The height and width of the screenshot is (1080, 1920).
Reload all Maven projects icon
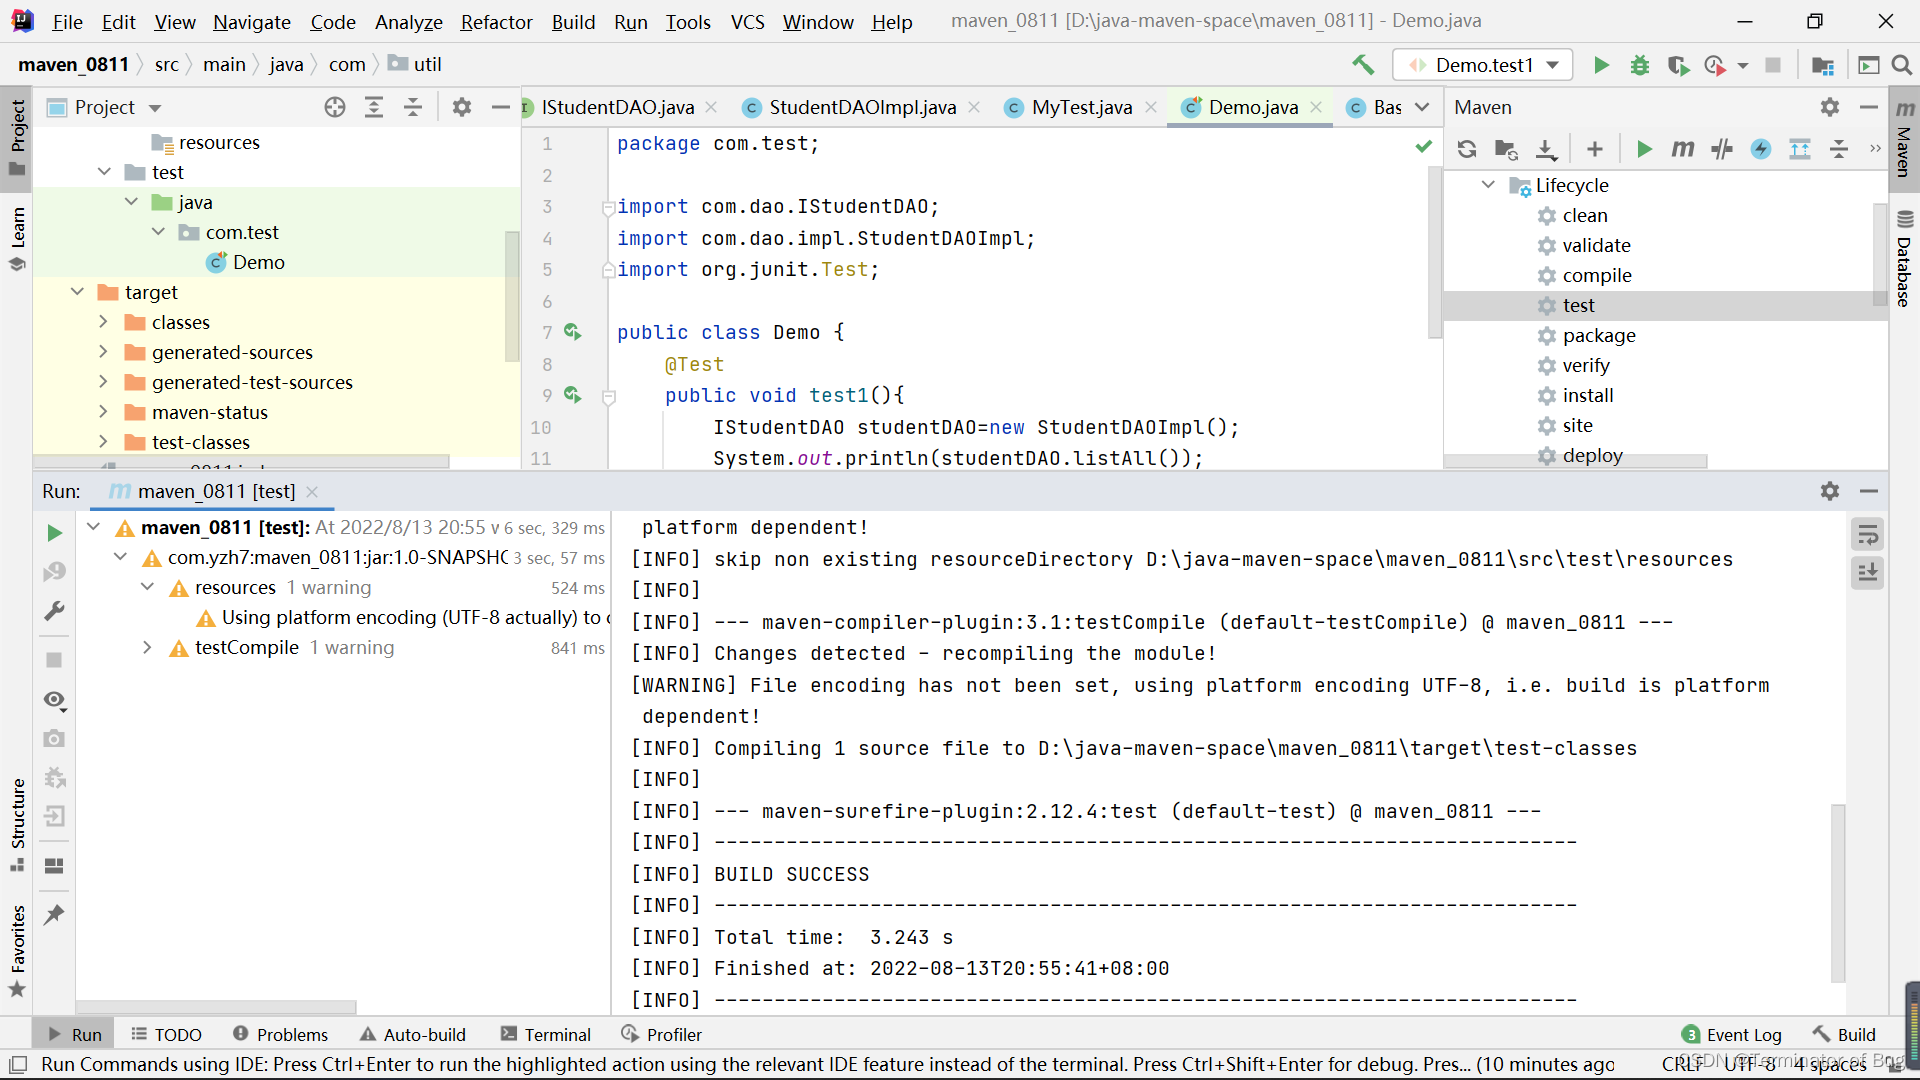pos(1467,149)
